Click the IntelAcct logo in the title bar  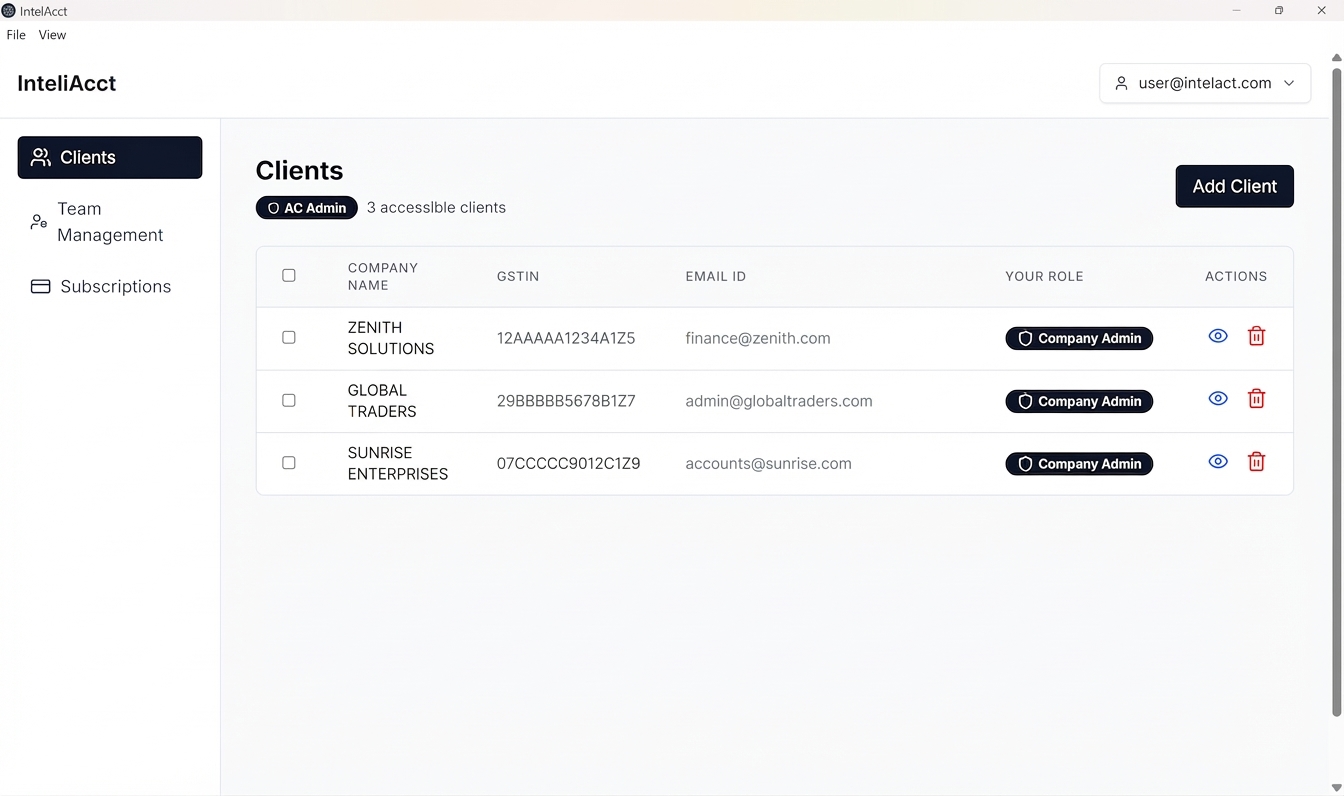click(9, 10)
